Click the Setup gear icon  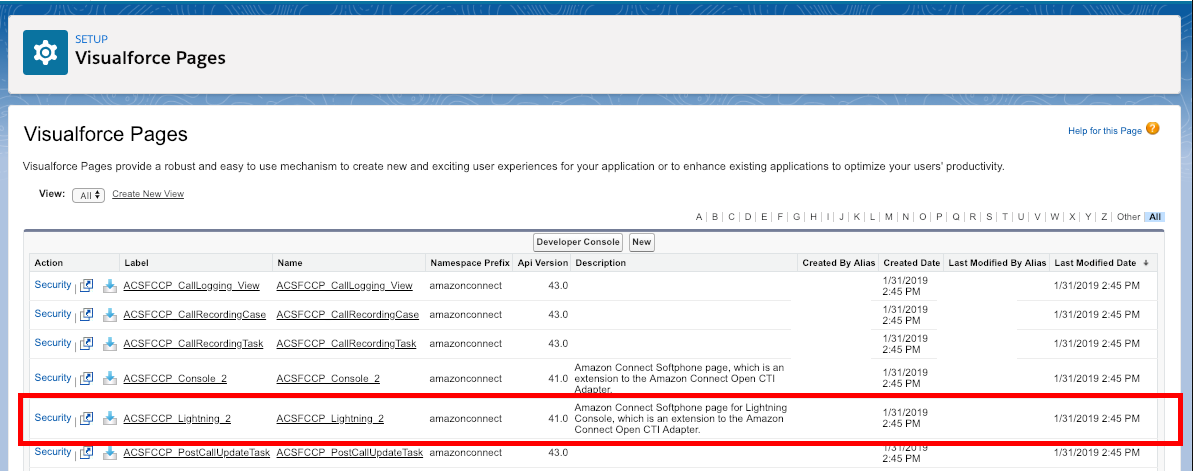(x=46, y=53)
